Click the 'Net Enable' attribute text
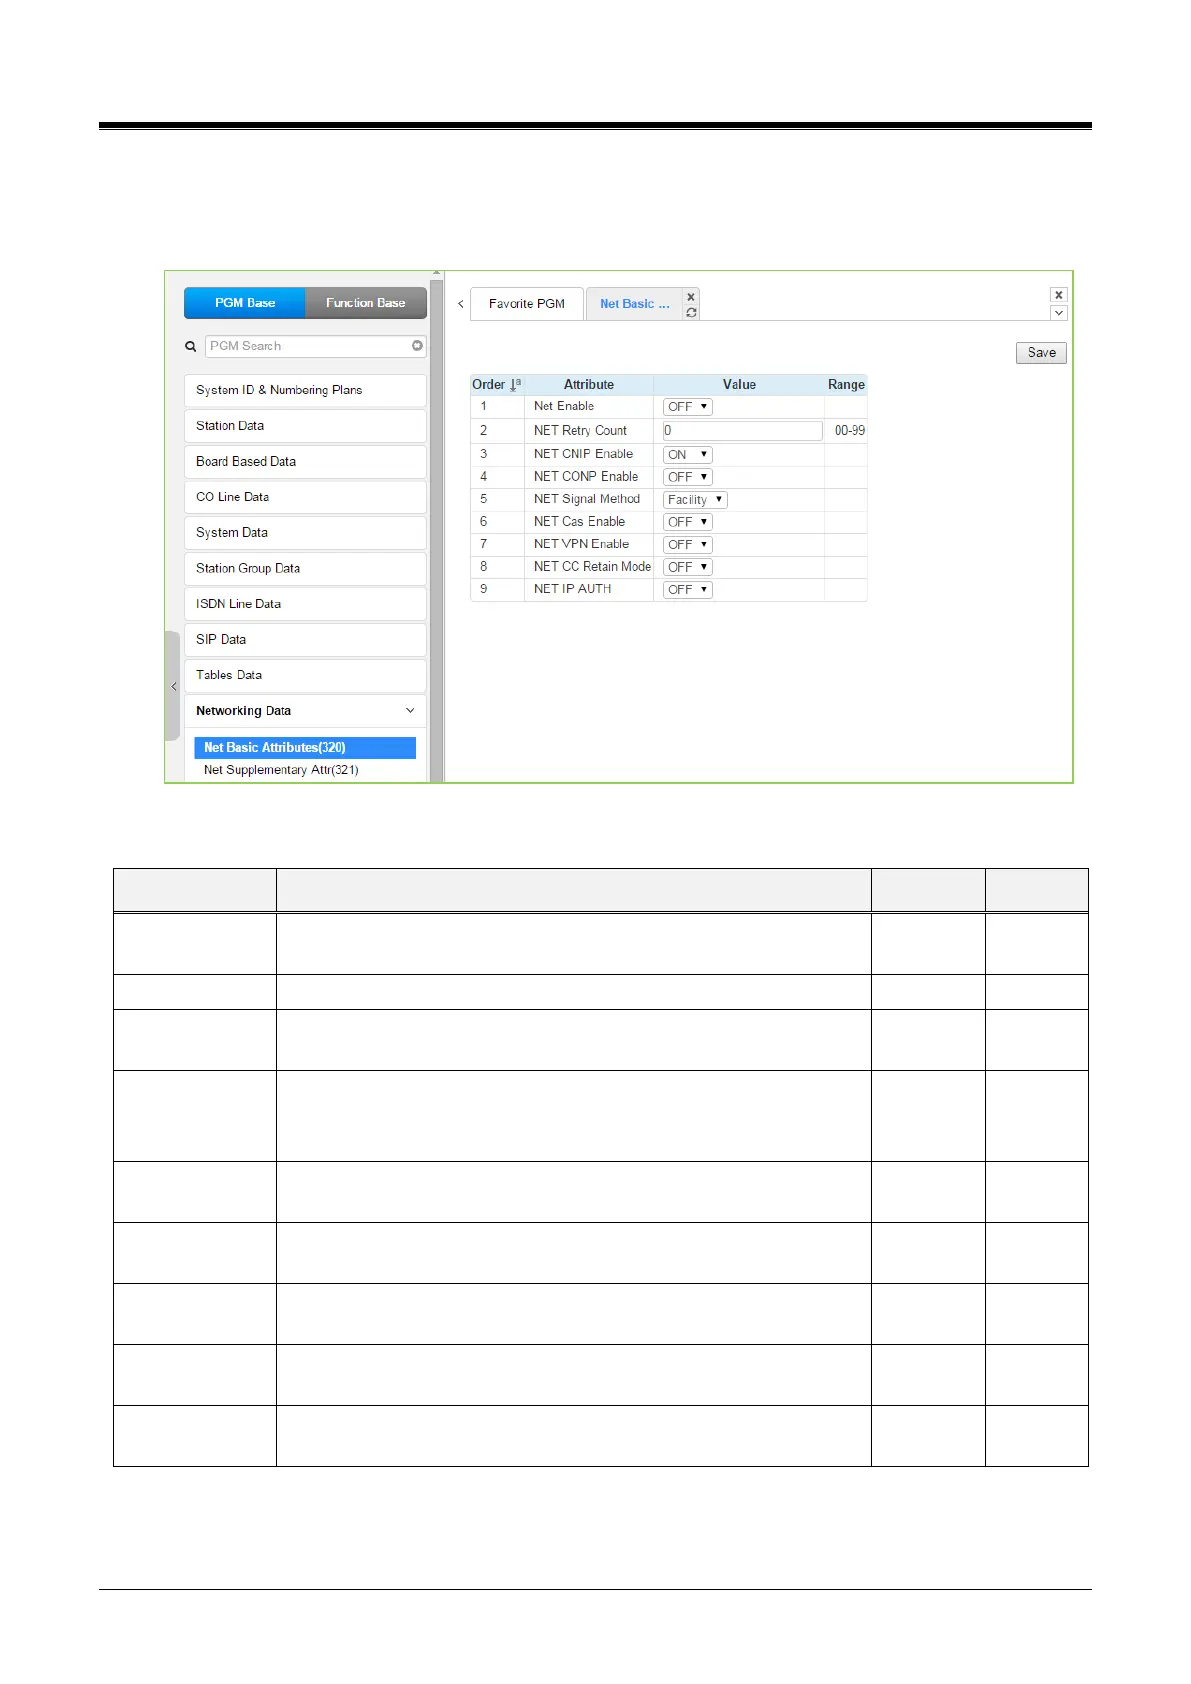1191x1684 pixels. pos(564,406)
